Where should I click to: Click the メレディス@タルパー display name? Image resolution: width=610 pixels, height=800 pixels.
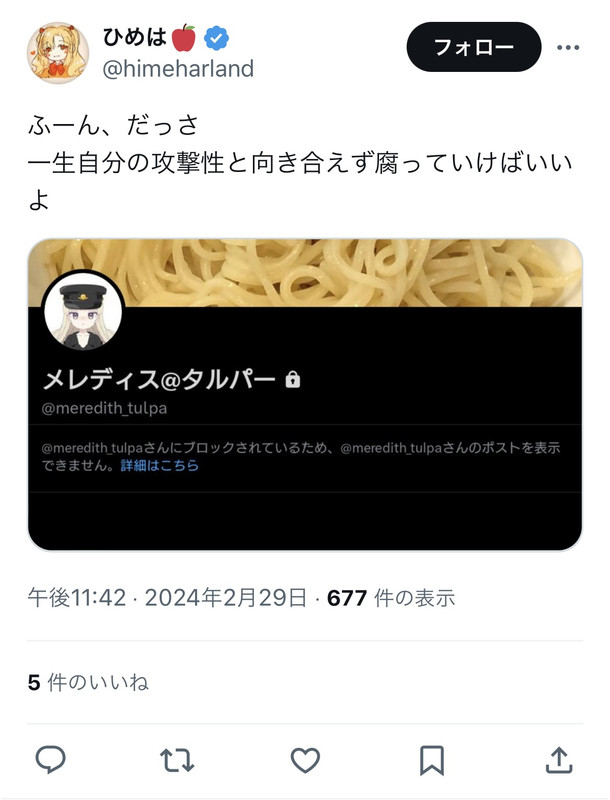coord(159,380)
